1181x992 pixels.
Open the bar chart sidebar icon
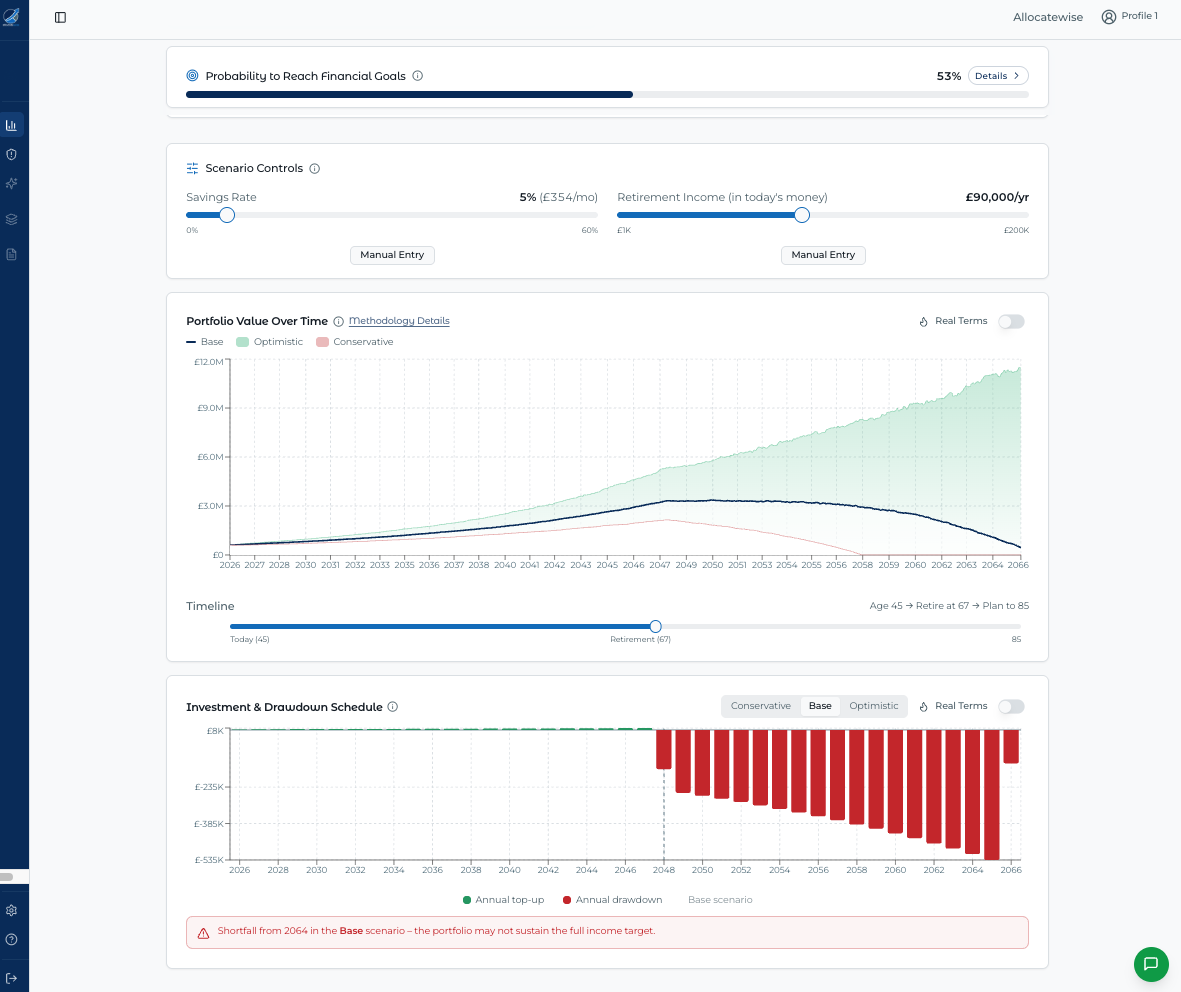pos(11,125)
